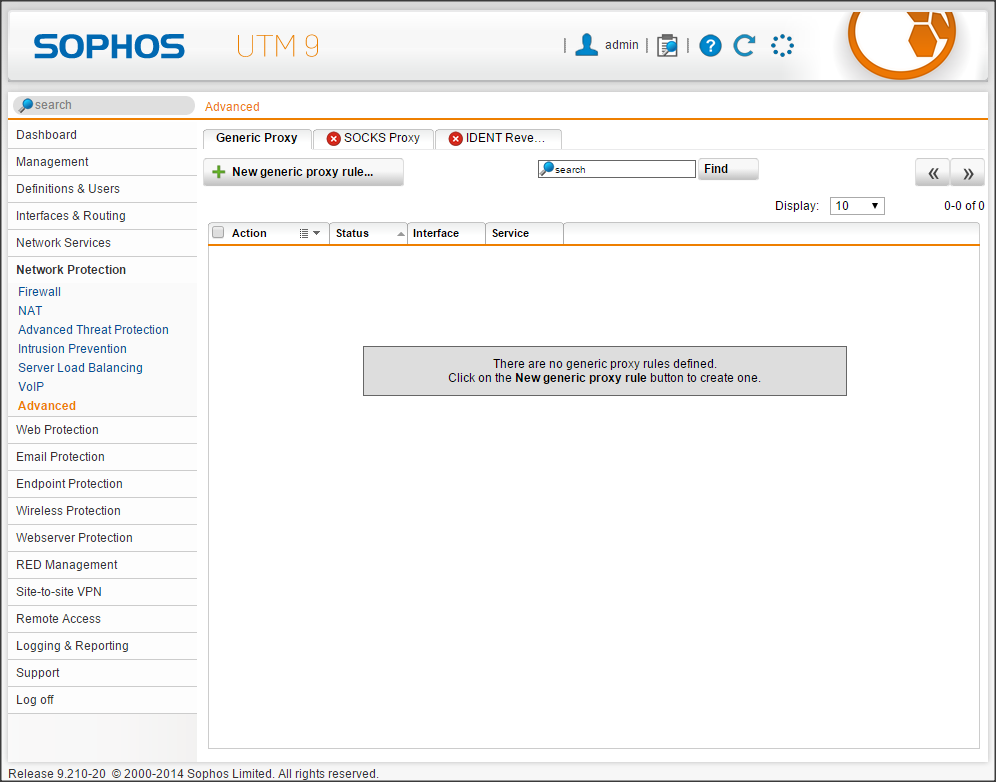Image resolution: width=996 pixels, height=782 pixels.
Task: Go to previous page of rules
Action: point(932,173)
